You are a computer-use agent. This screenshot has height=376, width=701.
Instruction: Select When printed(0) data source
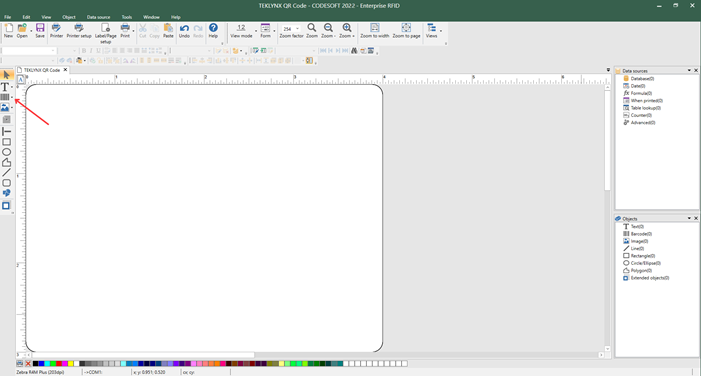pyautogui.click(x=646, y=101)
